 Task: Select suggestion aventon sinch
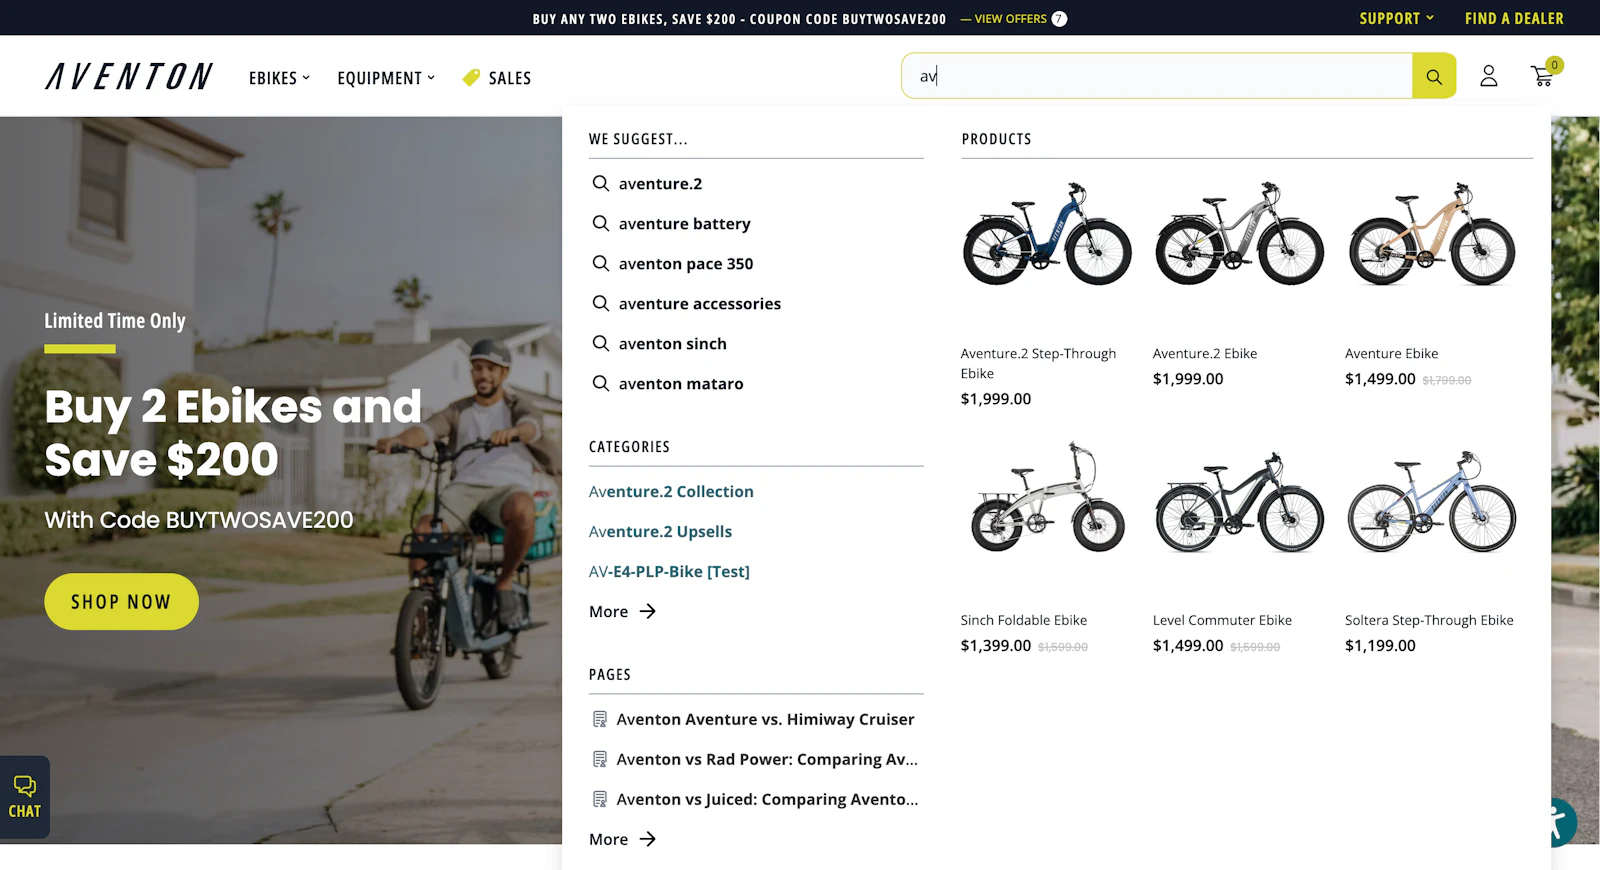(x=672, y=344)
